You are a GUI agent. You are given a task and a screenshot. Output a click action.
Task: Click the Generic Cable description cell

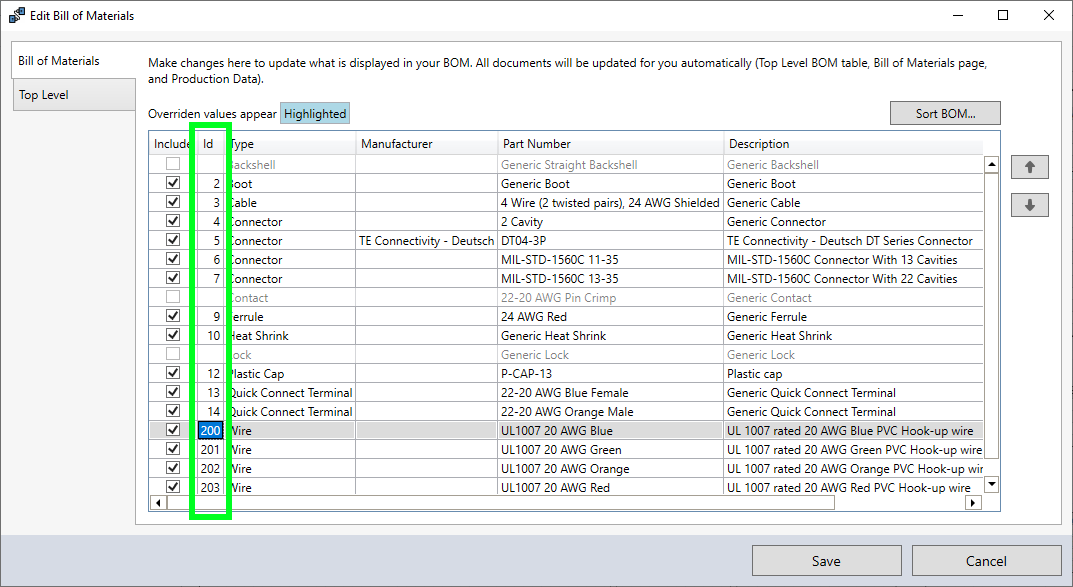coord(853,203)
